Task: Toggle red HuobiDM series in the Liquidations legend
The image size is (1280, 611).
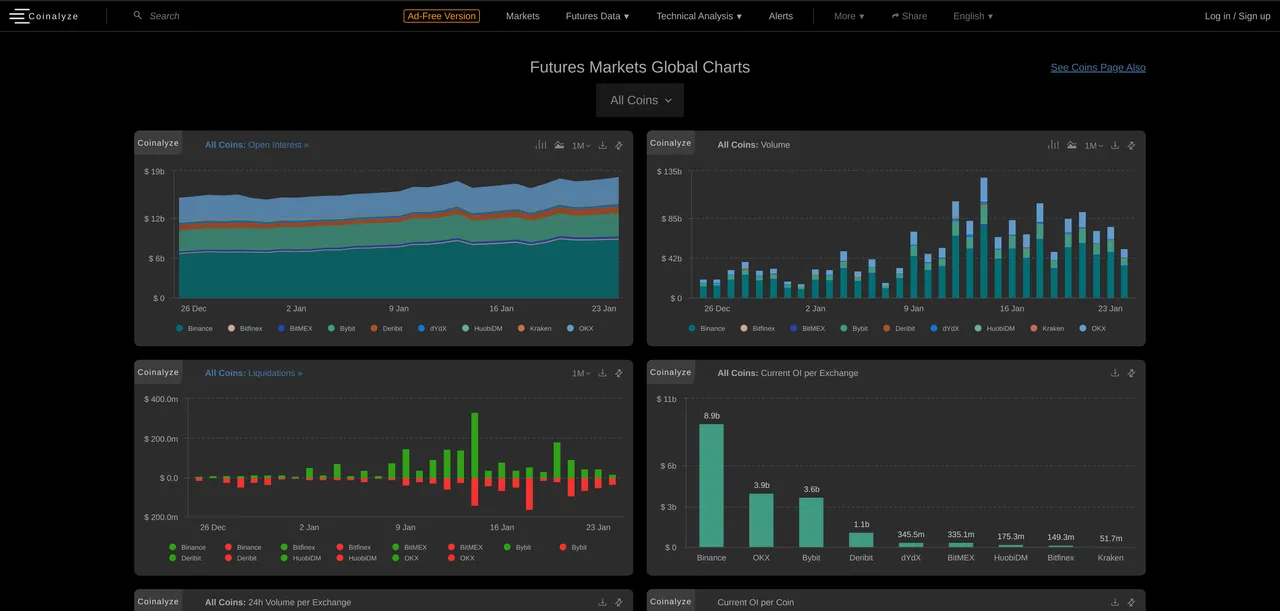Action: 357,558
